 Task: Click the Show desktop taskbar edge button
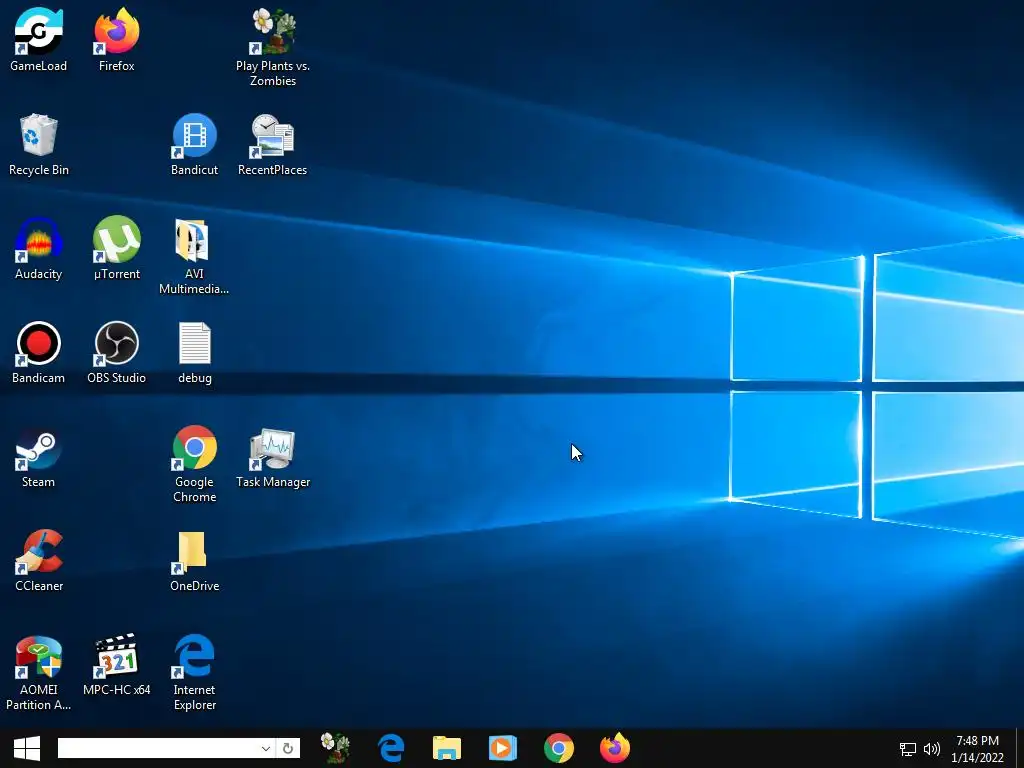tap(1019, 748)
